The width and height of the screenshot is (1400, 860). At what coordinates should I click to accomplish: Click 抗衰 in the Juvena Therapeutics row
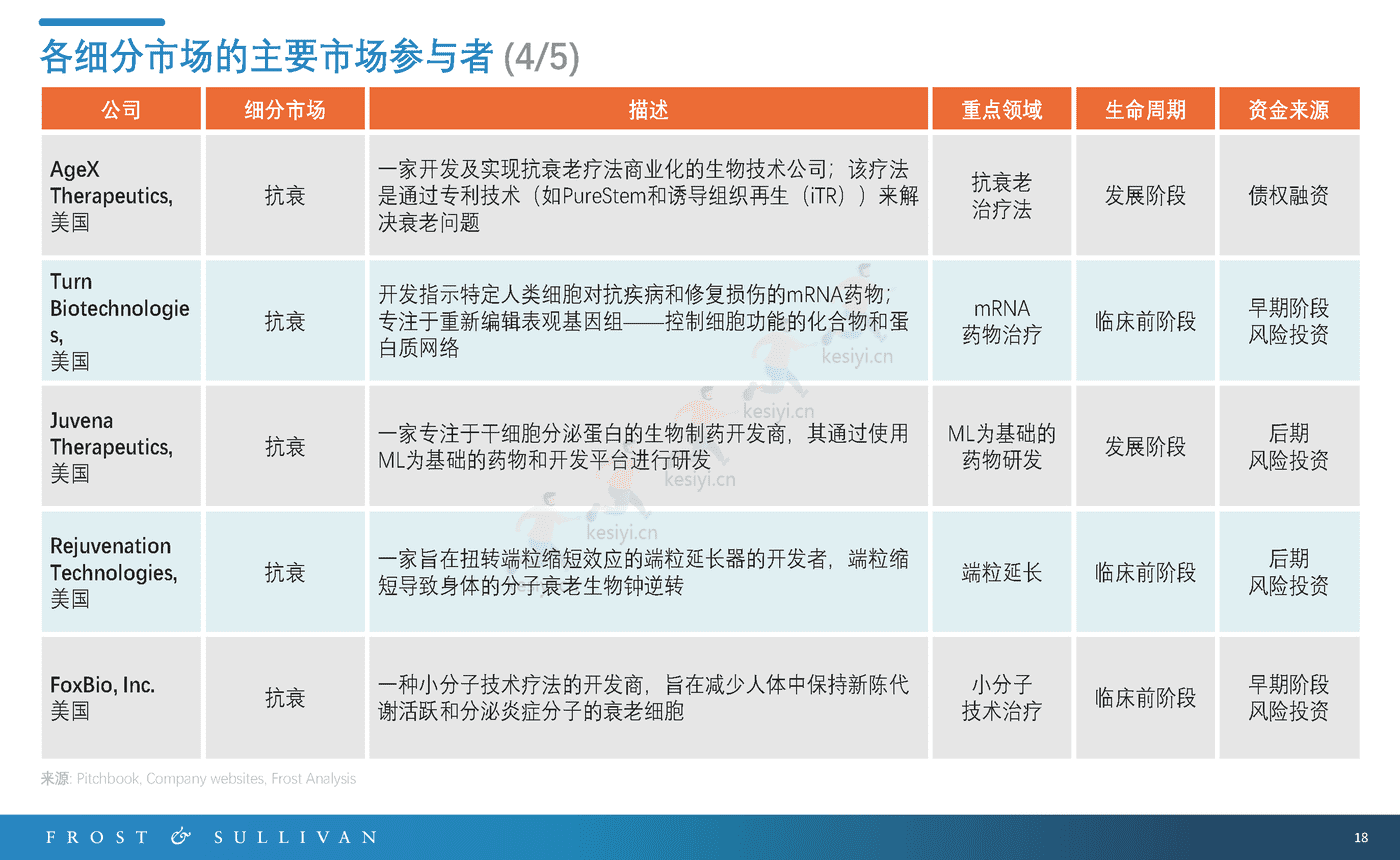coord(285,446)
